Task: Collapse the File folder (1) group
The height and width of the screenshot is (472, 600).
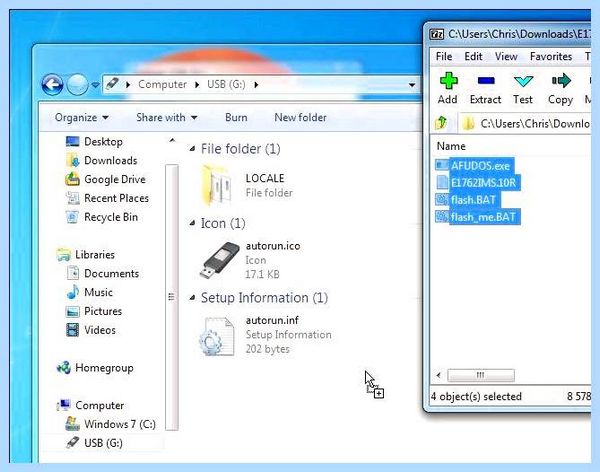Action: 192,149
